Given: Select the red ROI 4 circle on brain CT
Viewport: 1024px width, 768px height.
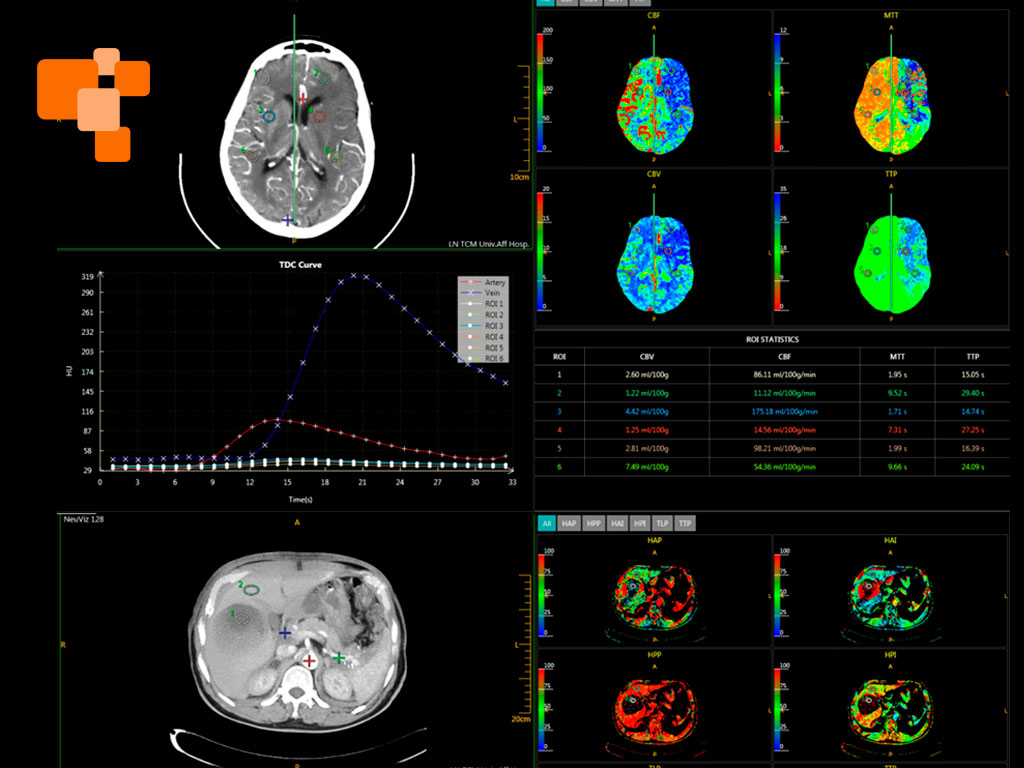Looking at the screenshot, I should 319,116.
